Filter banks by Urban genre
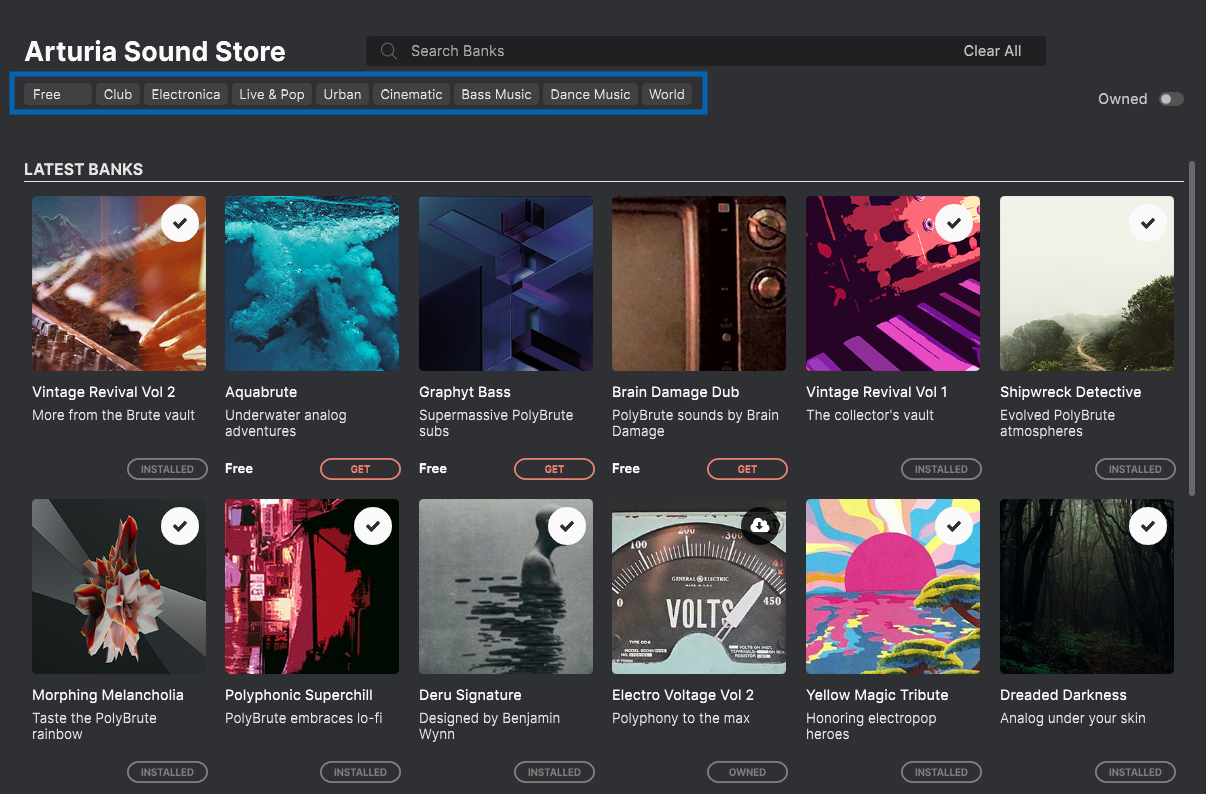 click(342, 94)
